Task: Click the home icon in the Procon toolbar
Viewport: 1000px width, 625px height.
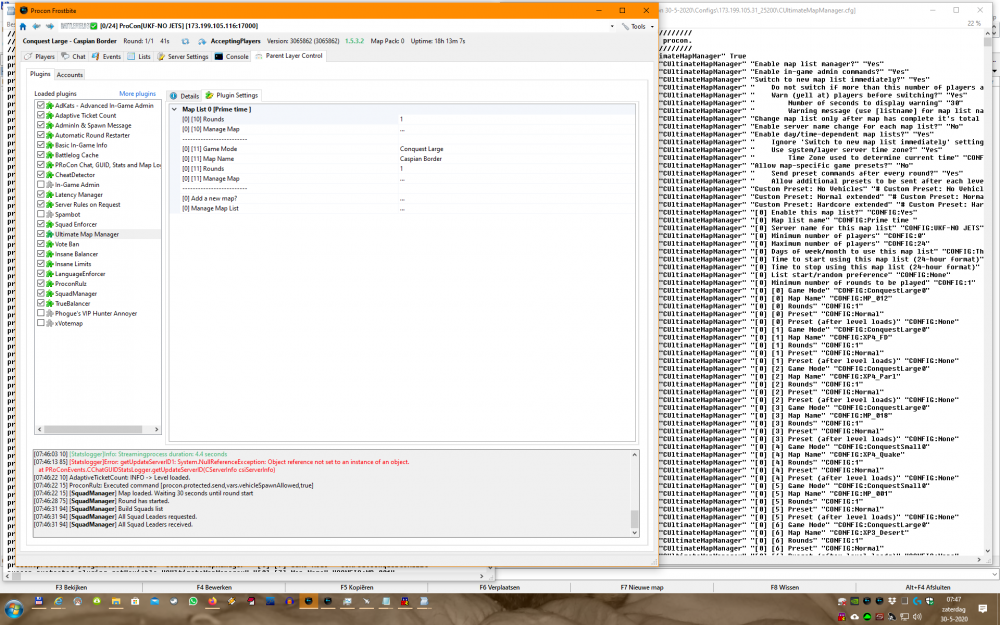Action: [x=22, y=26]
